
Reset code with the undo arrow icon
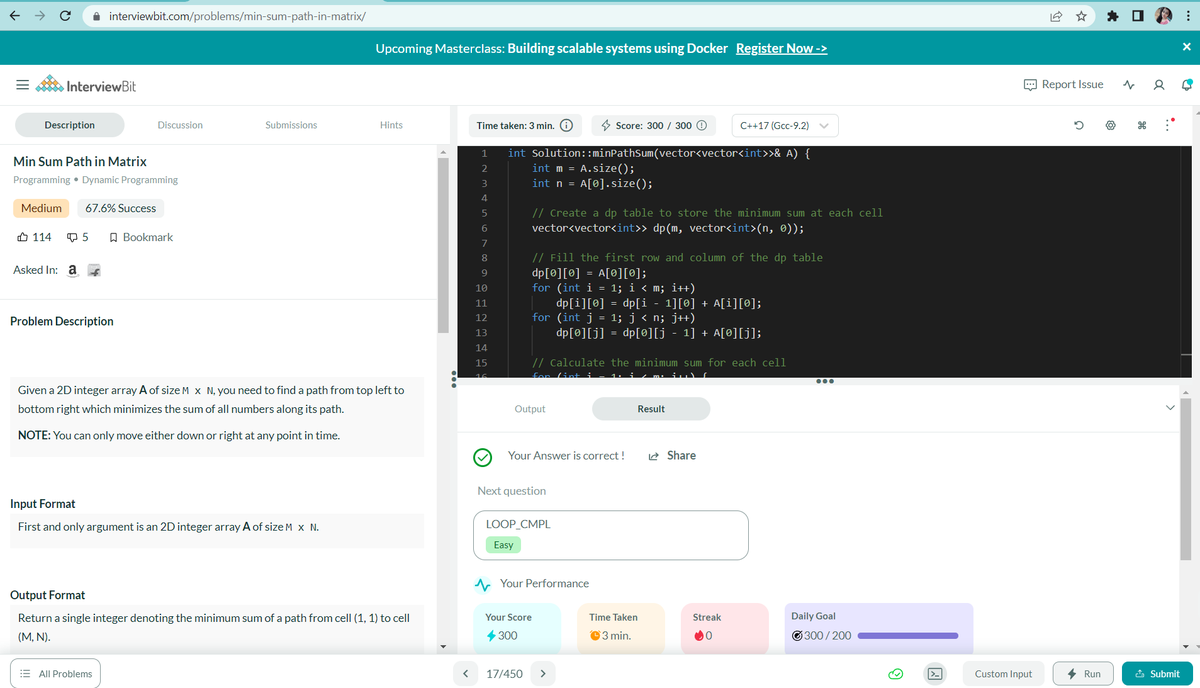click(1079, 126)
